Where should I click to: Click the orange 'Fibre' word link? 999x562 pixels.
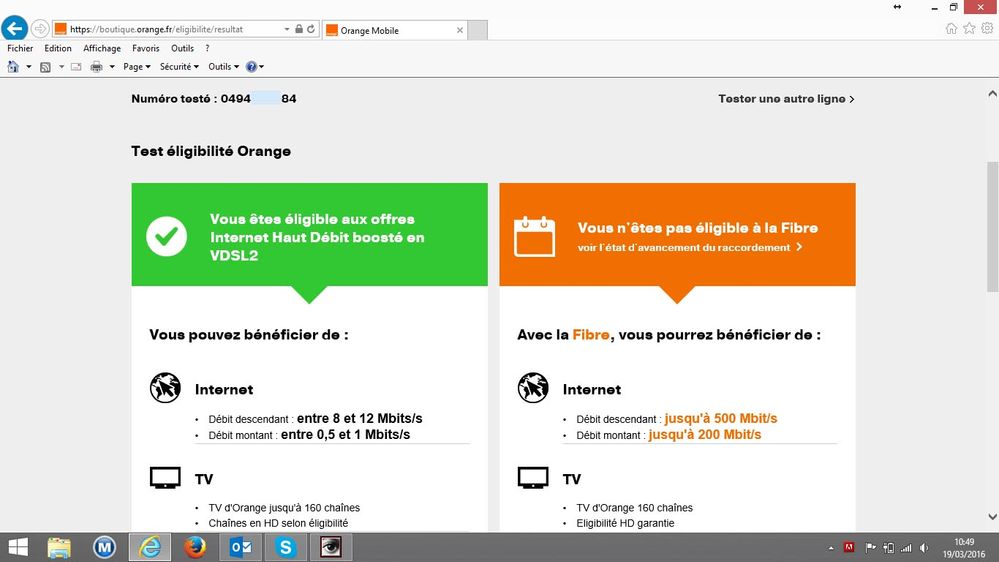(591, 335)
